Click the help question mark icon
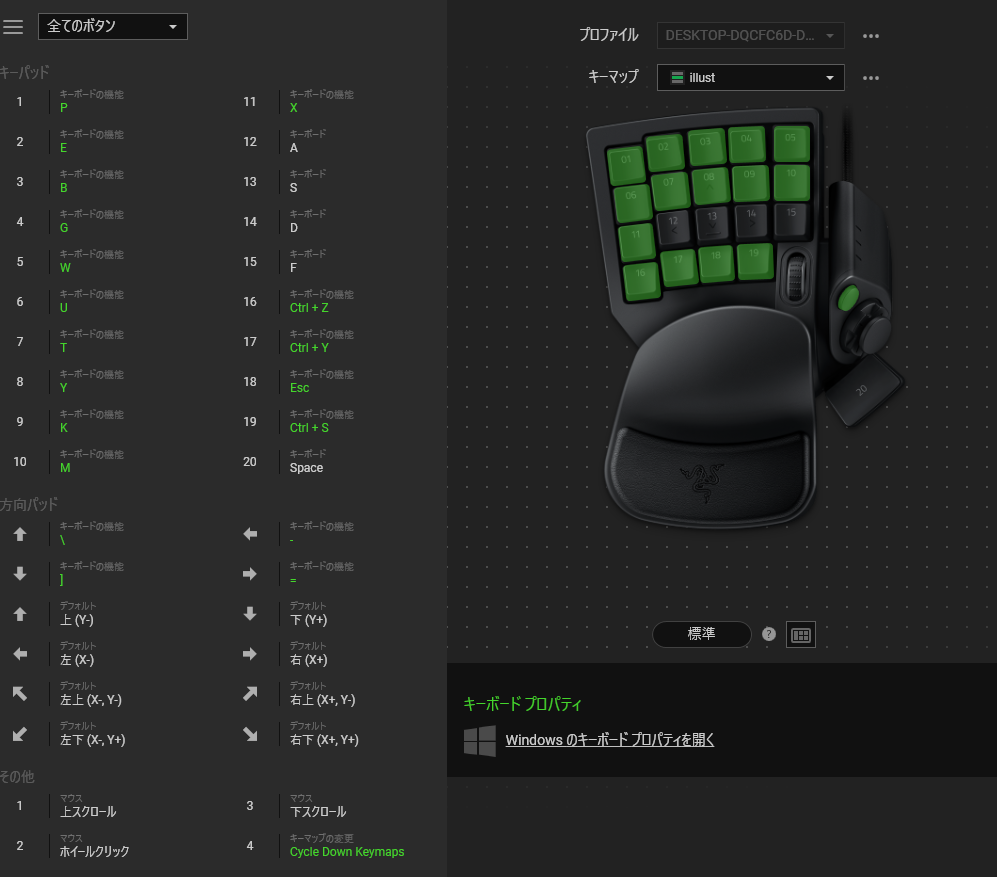Viewport: 997px width, 877px height. (769, 634)
